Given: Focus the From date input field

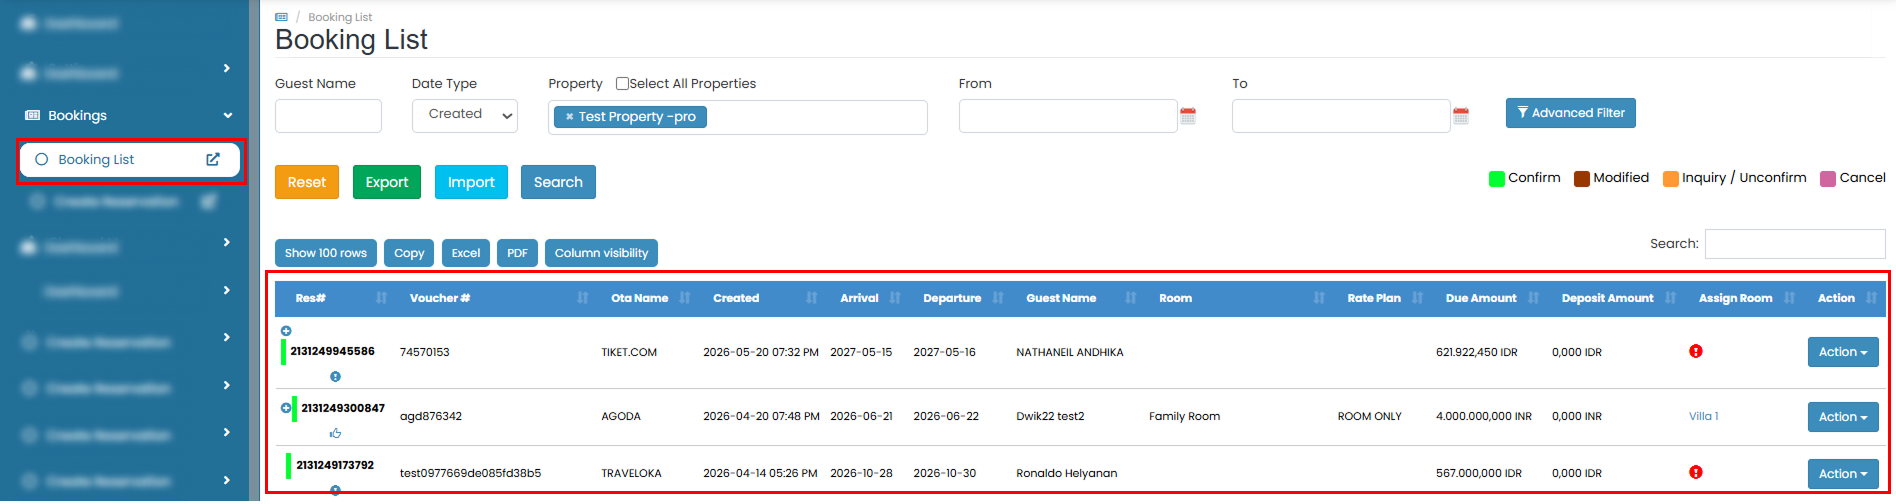Looking at the screenshot, I should 1068,116.
